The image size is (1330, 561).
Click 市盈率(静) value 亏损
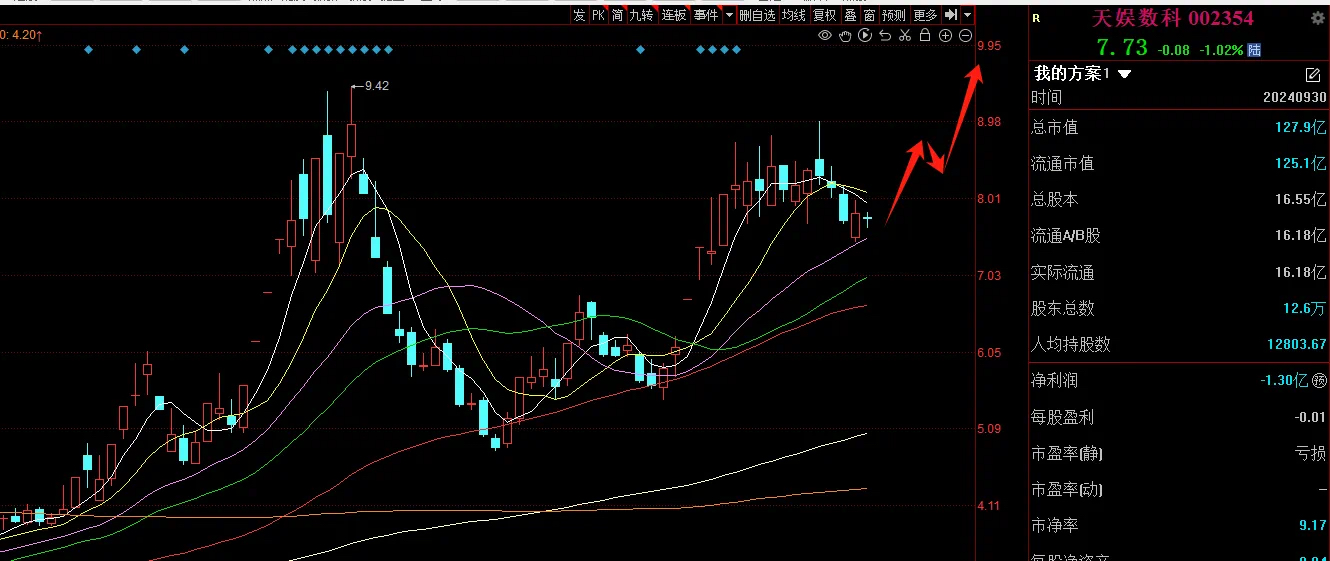pyautogui.click(x=1311, y=453)
